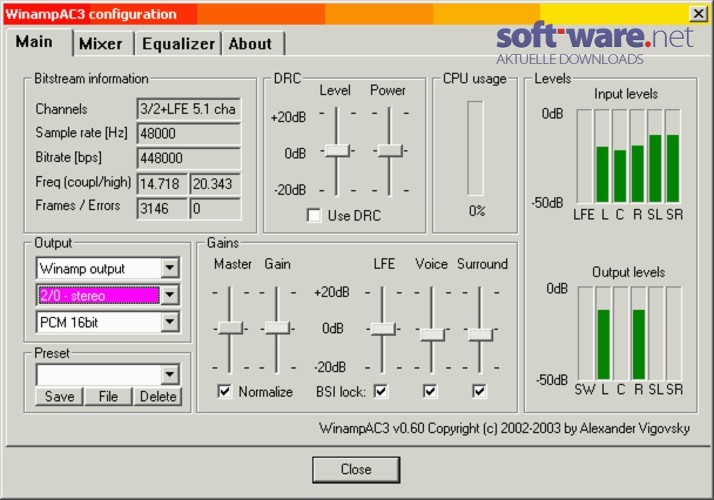
Task: Click the Save preset button
Action: [60, 396]
